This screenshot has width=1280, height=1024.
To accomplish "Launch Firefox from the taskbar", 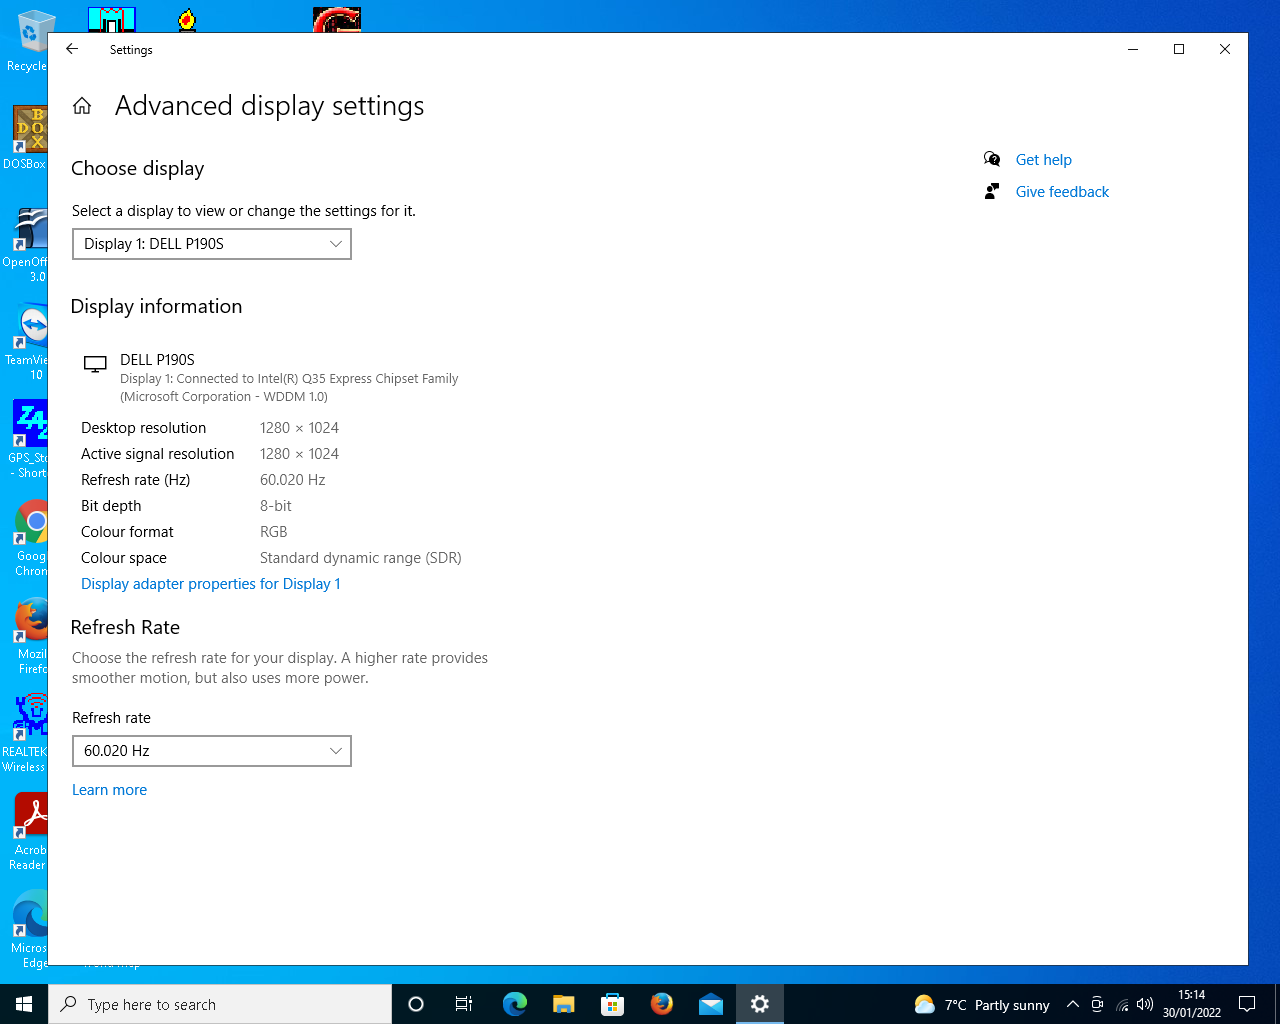I will tap(661, 1004).
